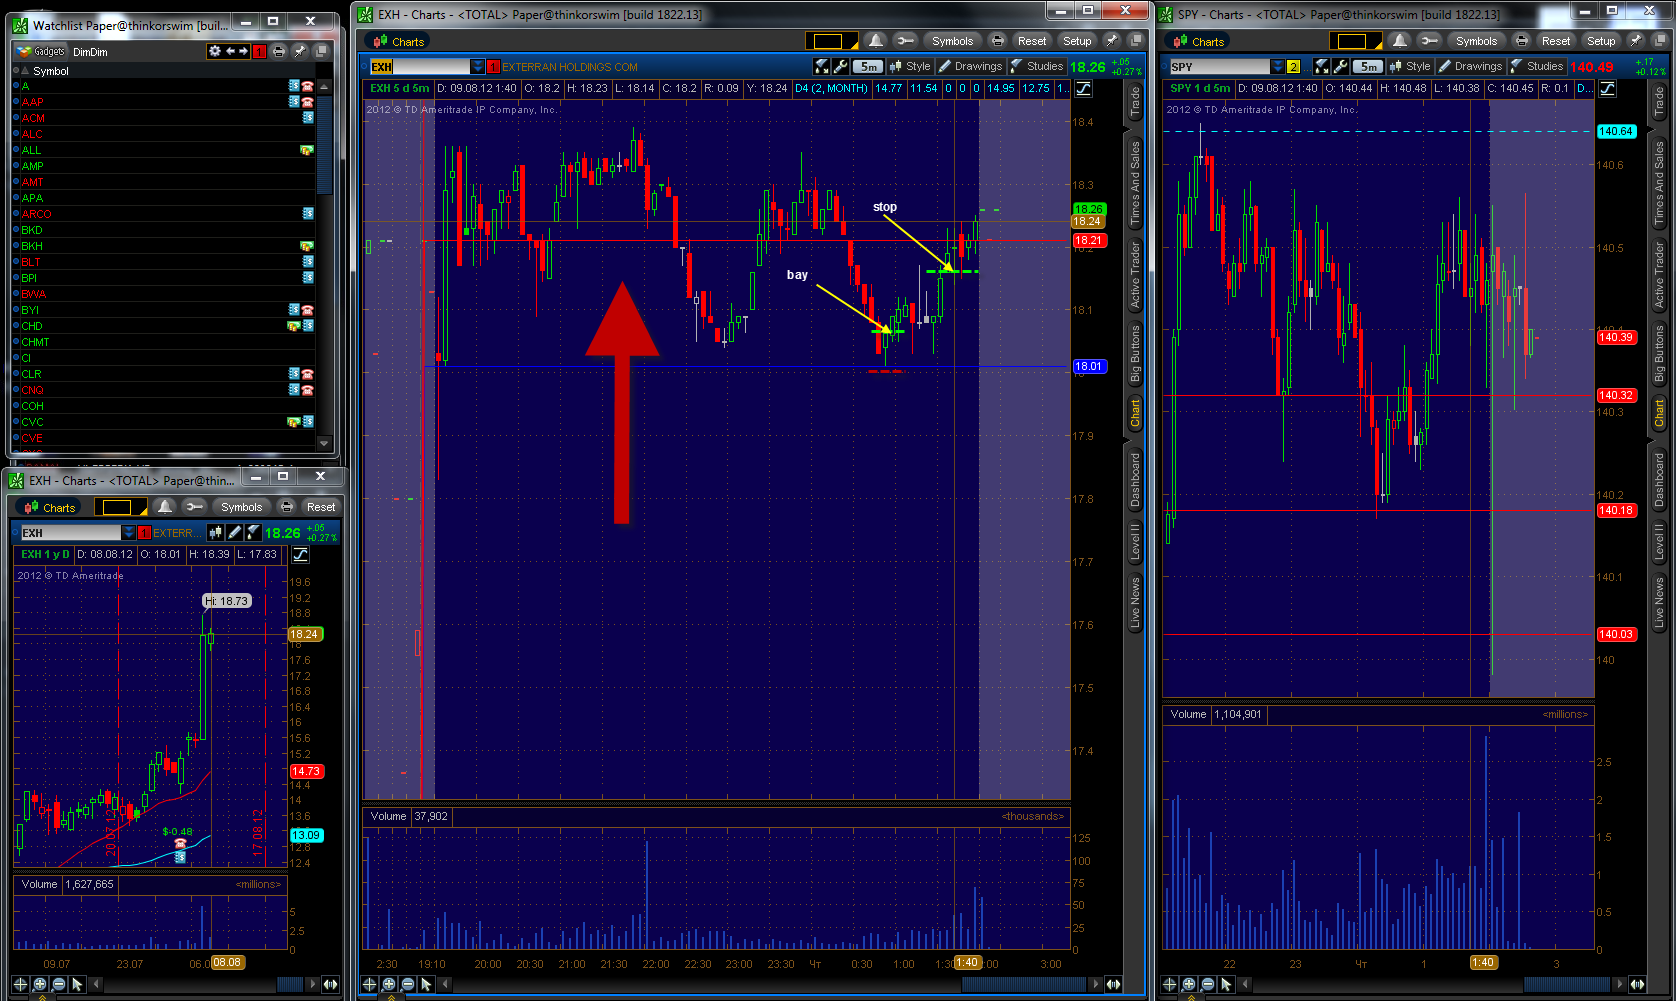Pin the Watchlist window with pushpin icon
1676x1001 pixels.
(299, 51)
